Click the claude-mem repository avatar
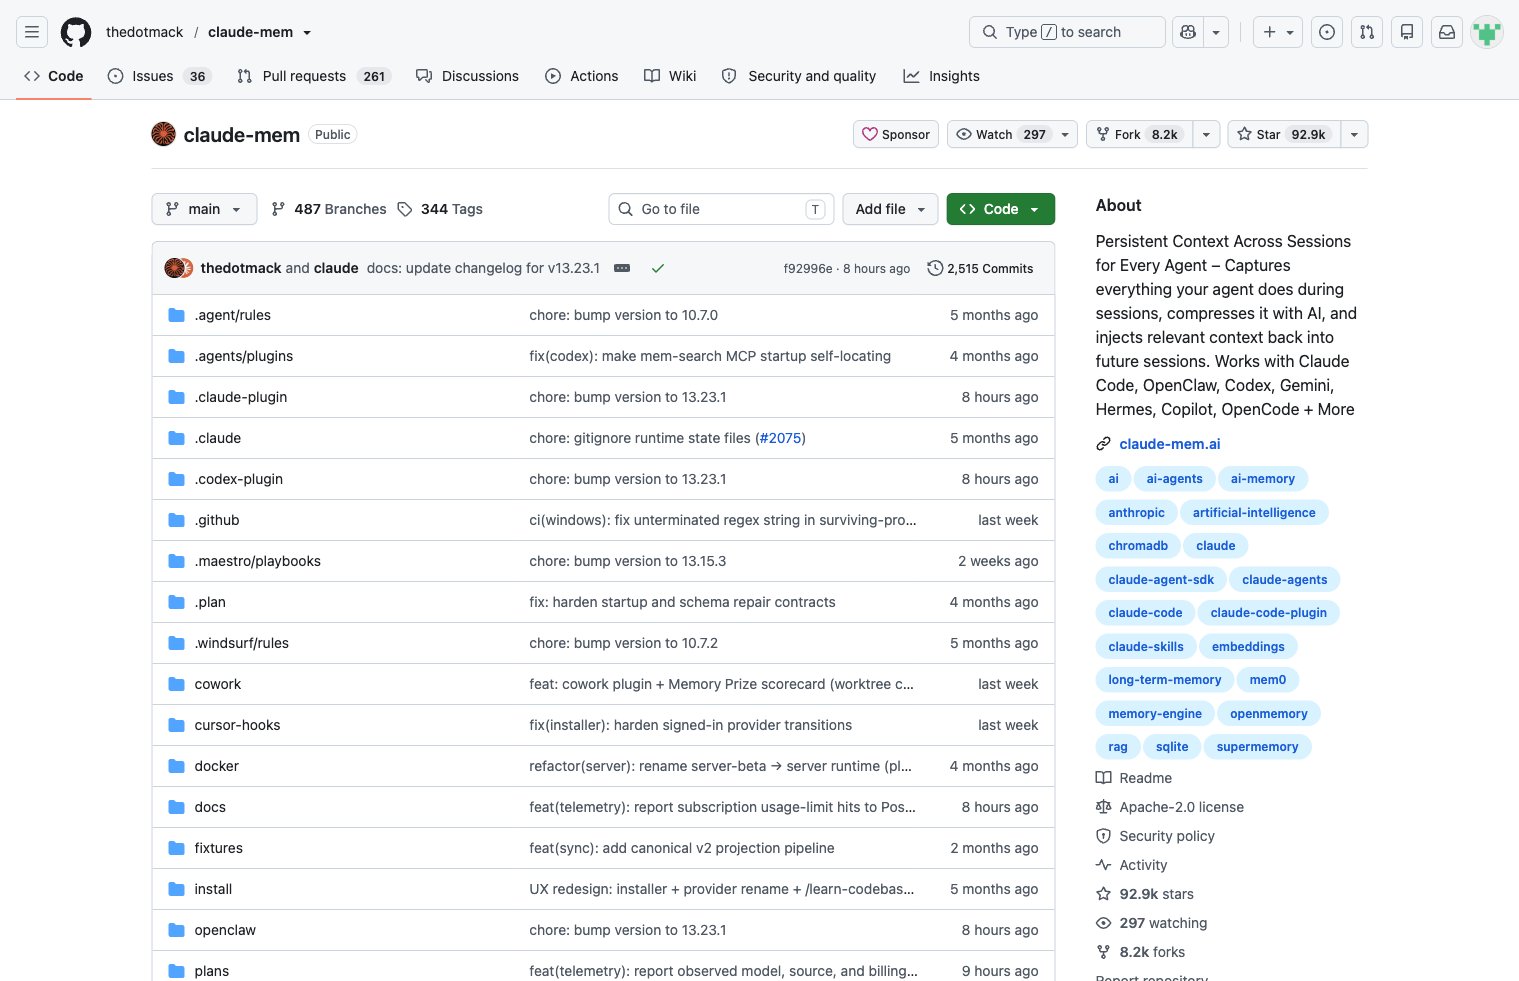This screenshot has height=981, width=1519. point(163,134)
